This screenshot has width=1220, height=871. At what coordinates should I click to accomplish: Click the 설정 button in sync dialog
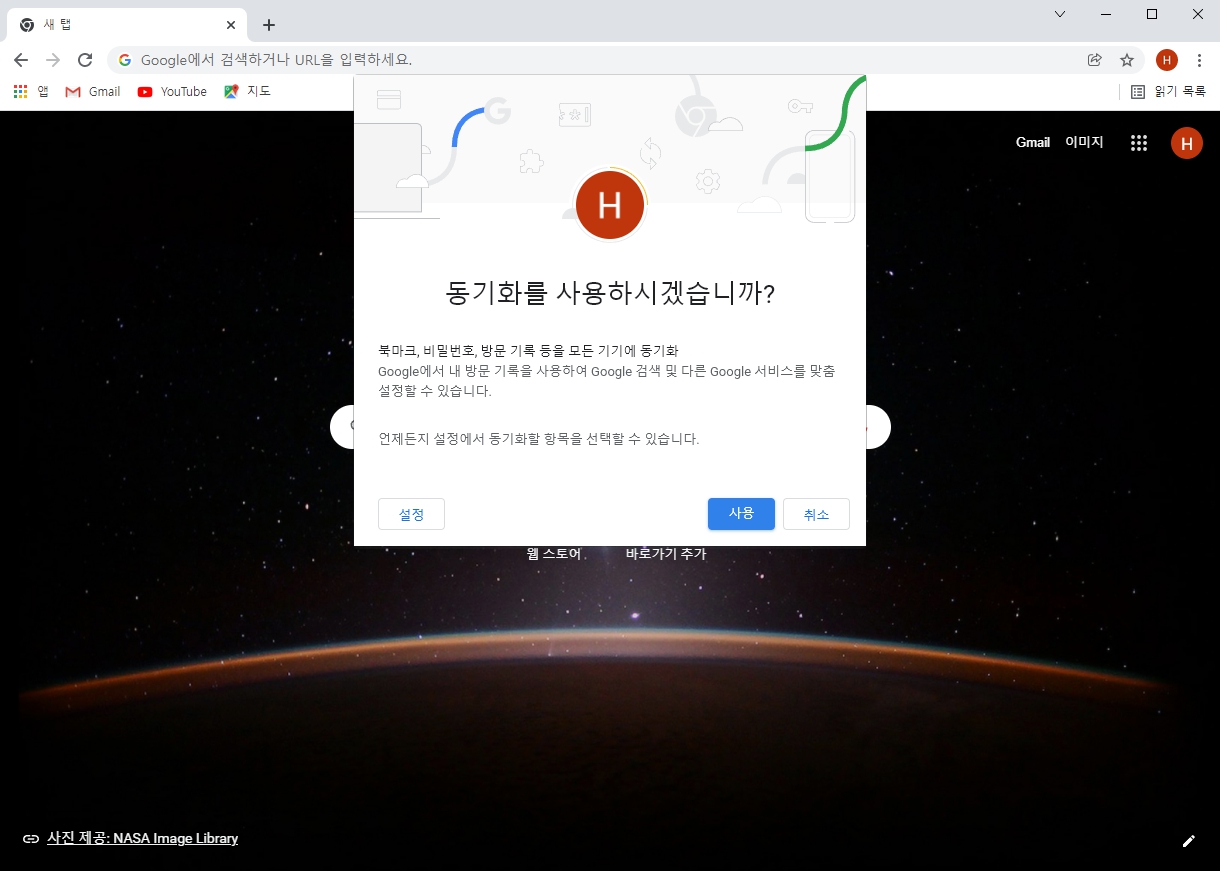tap(411, 514)
